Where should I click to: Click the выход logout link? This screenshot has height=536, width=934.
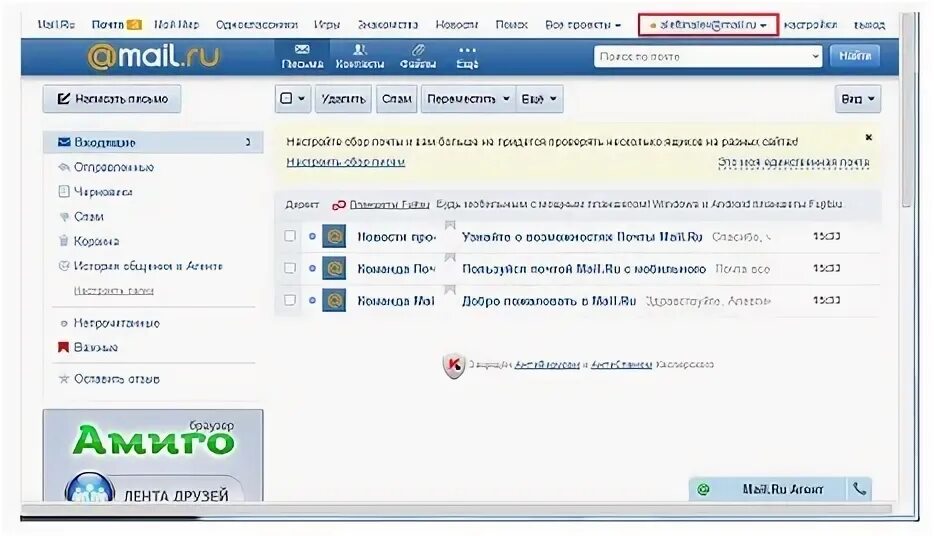[869, 25]
